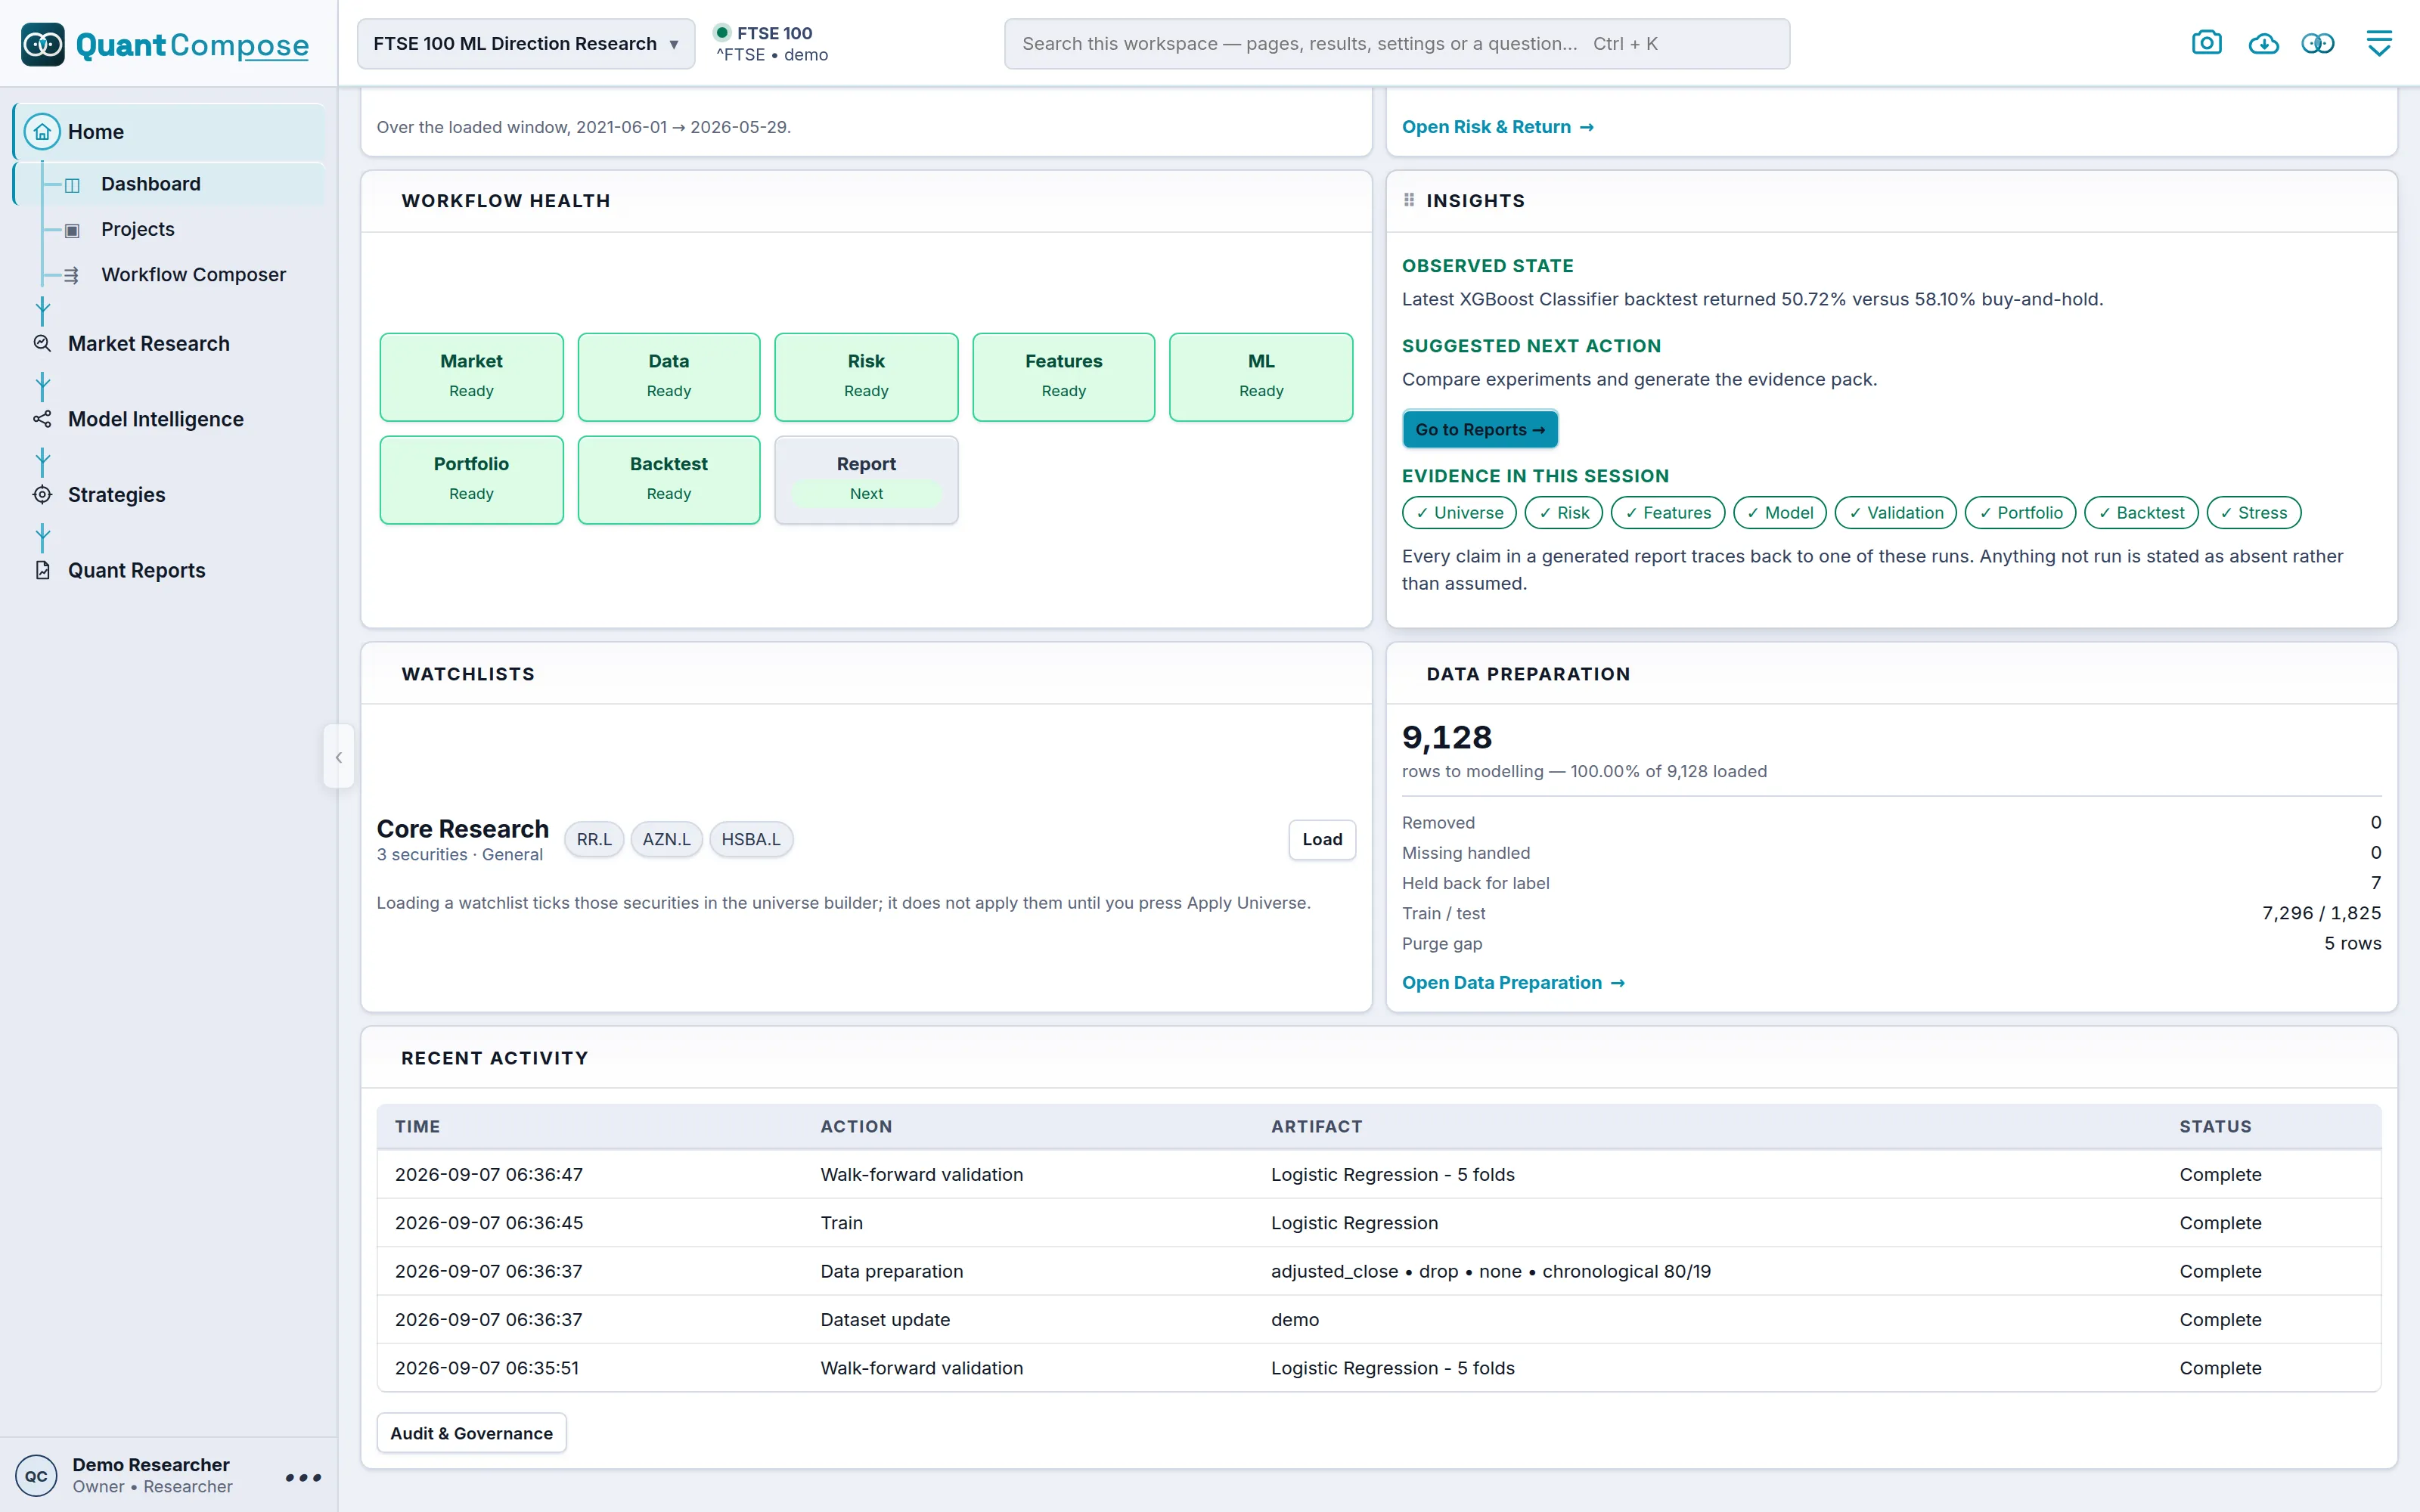Open the Audit & Governance button
This screenshot has height=1512, width=2420.
click(x=471, y=1433)
